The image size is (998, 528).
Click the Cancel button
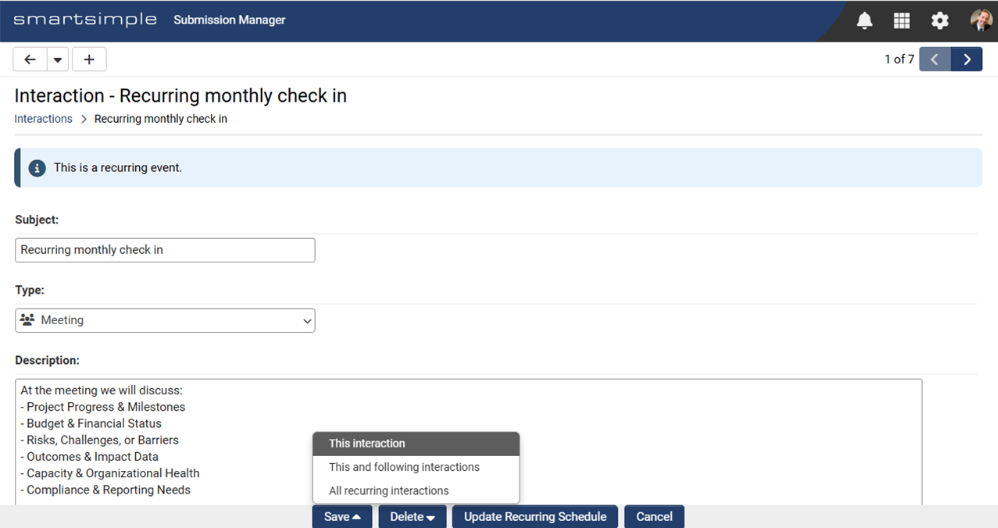[654, 517]
